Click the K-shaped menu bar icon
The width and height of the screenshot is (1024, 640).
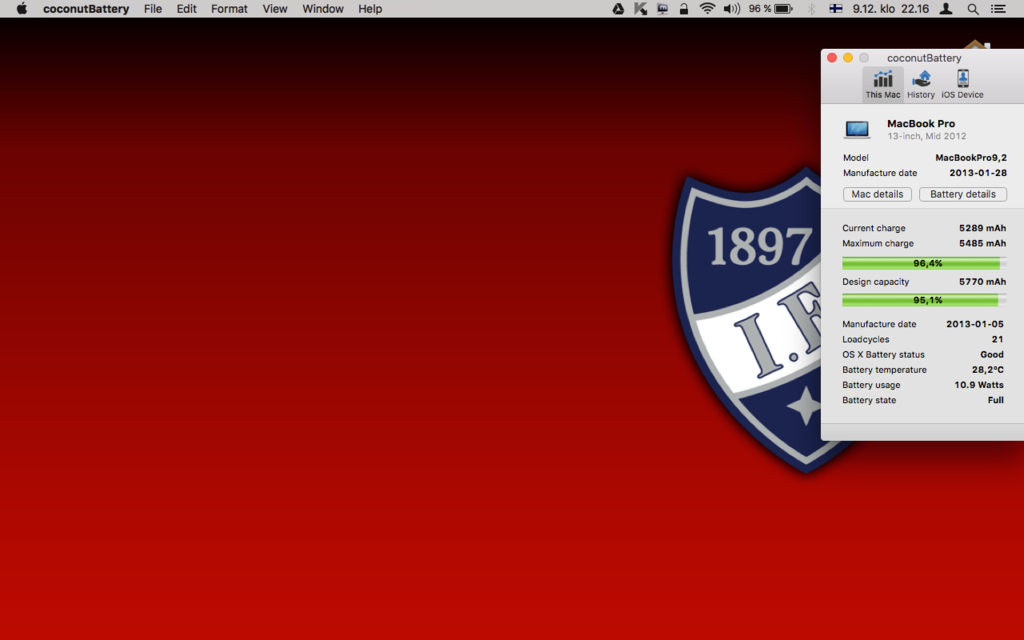coord(640,8)
